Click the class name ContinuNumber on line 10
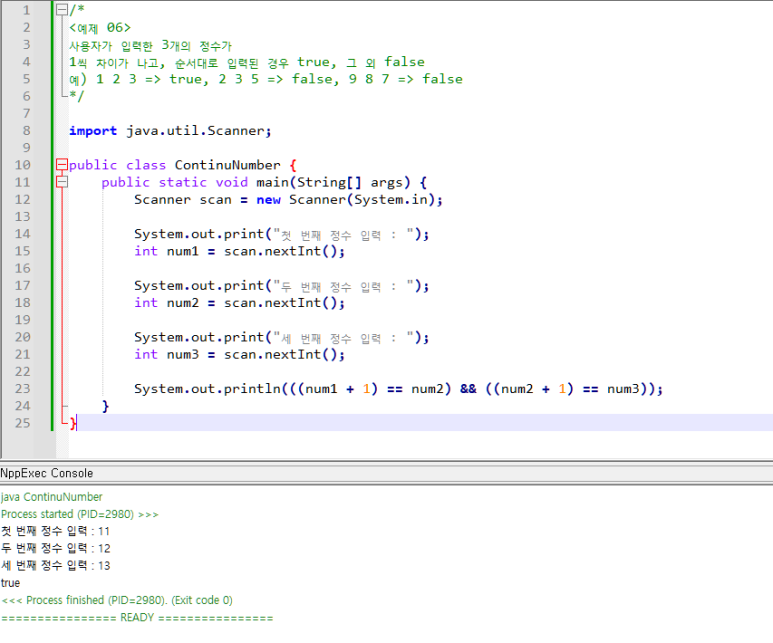This screenshot has width=773, height=643. [x=227, y=165]
